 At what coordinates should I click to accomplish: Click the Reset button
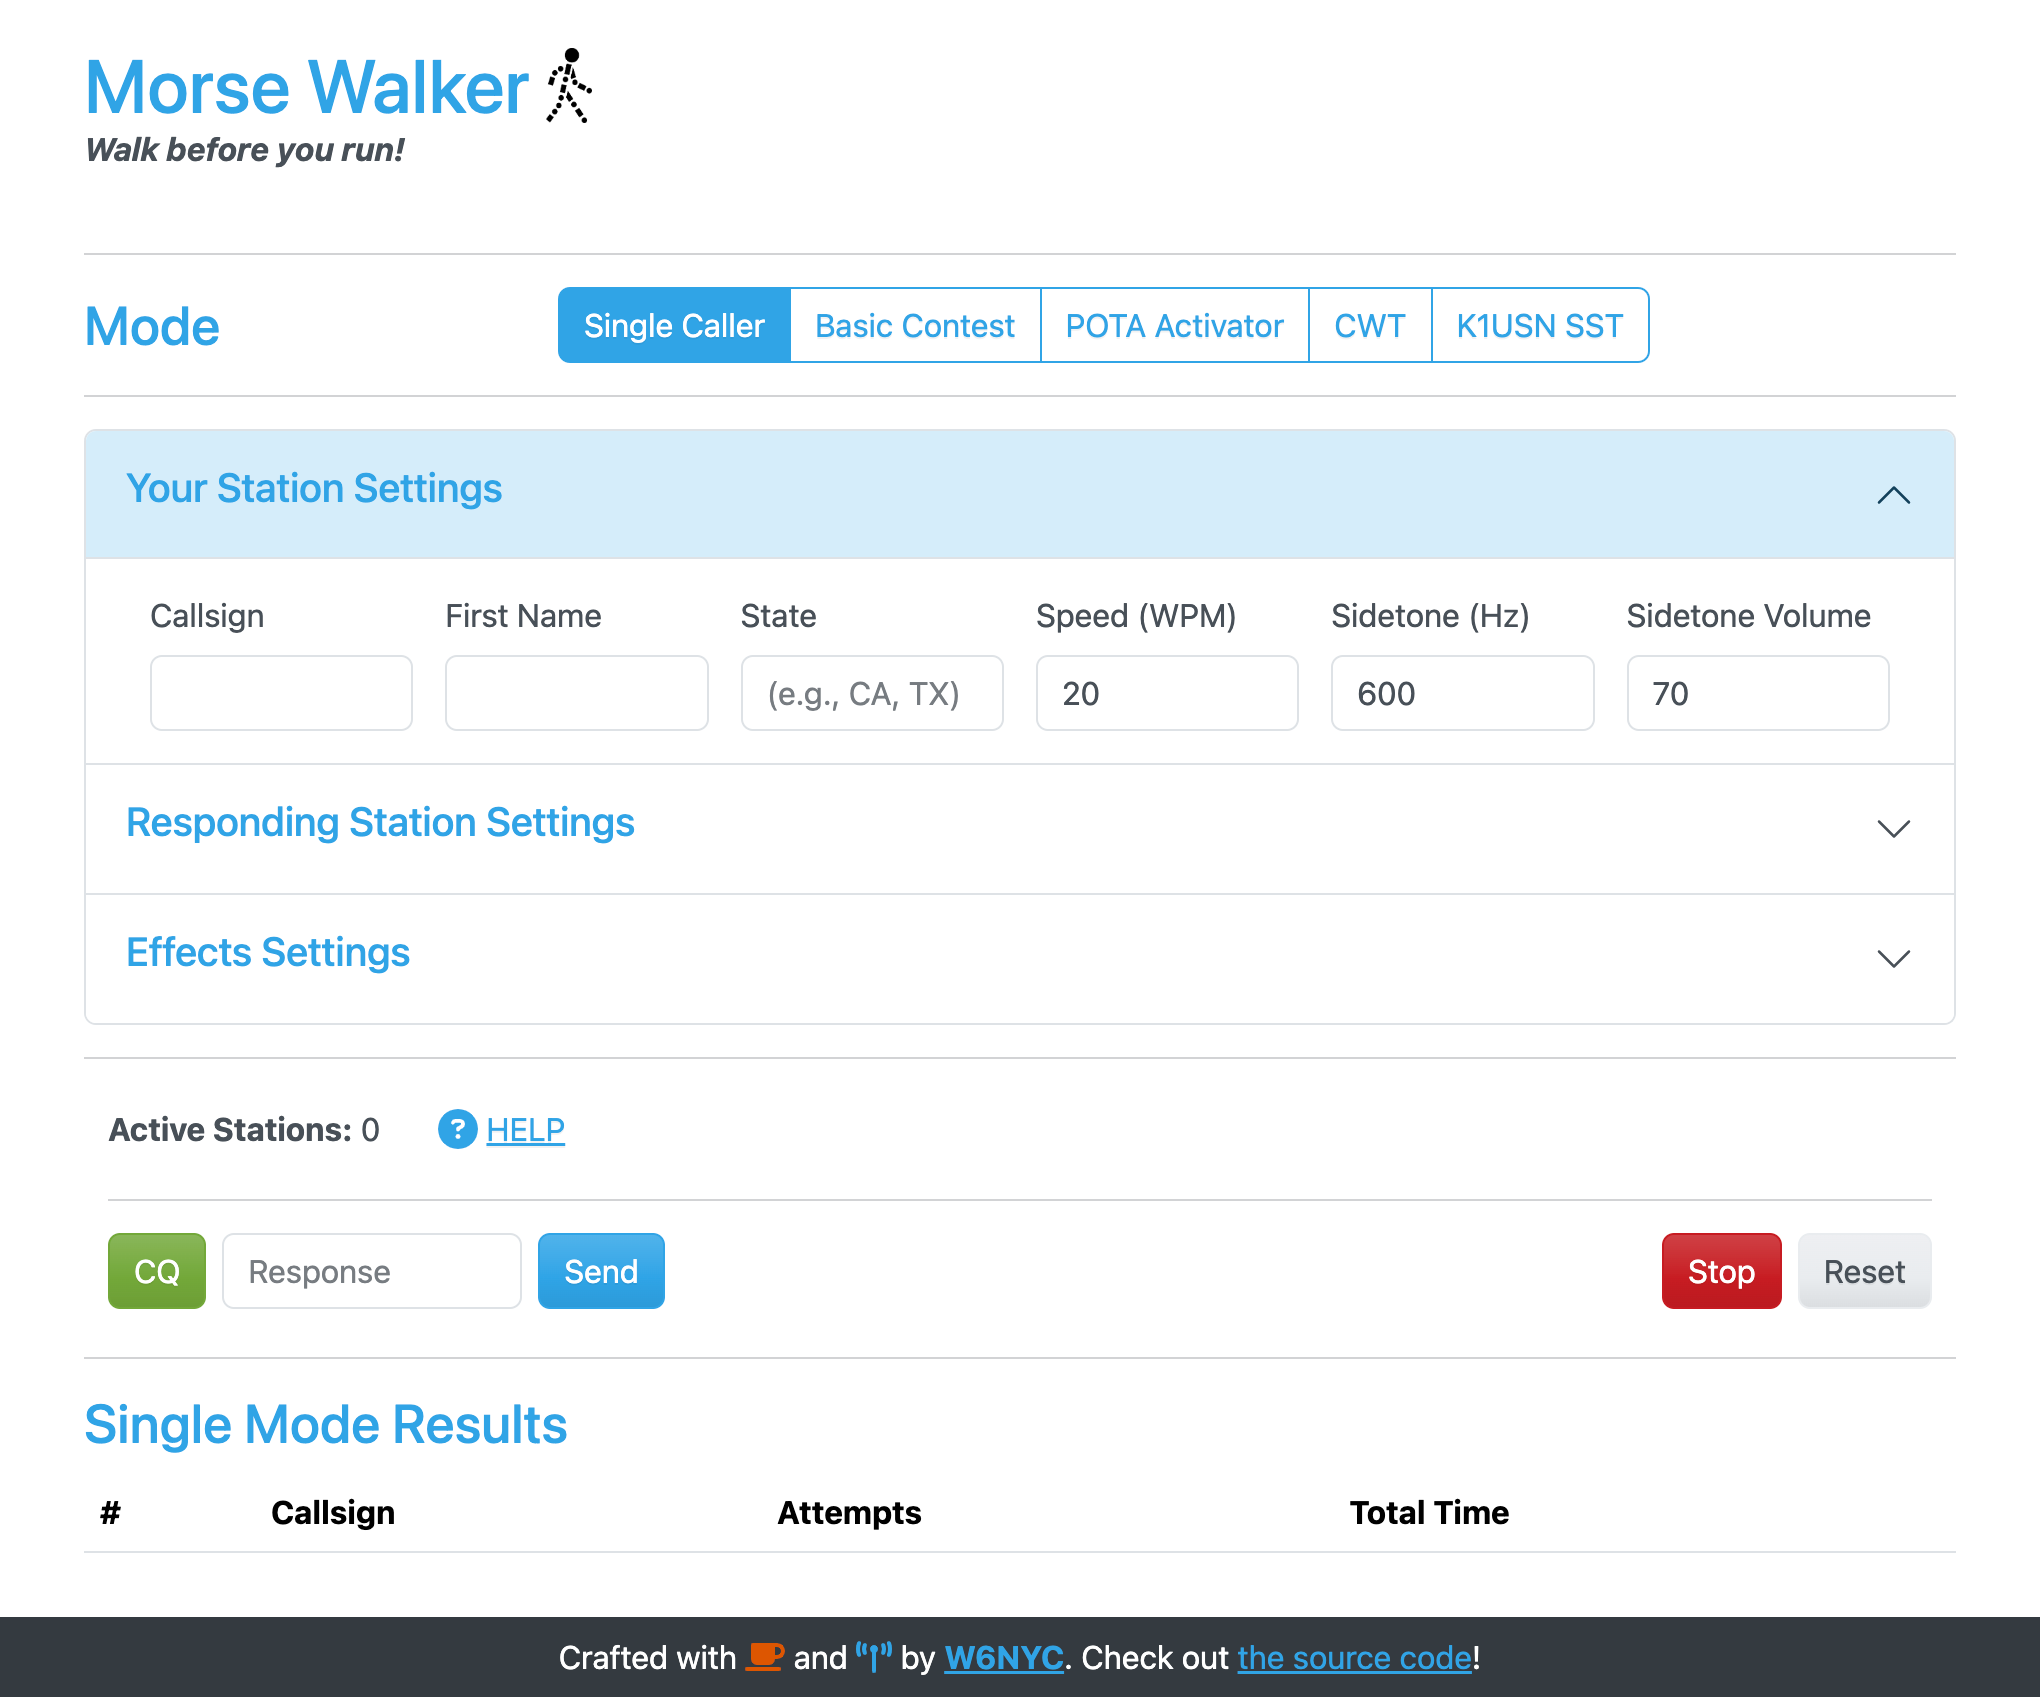[1863, 1271]
